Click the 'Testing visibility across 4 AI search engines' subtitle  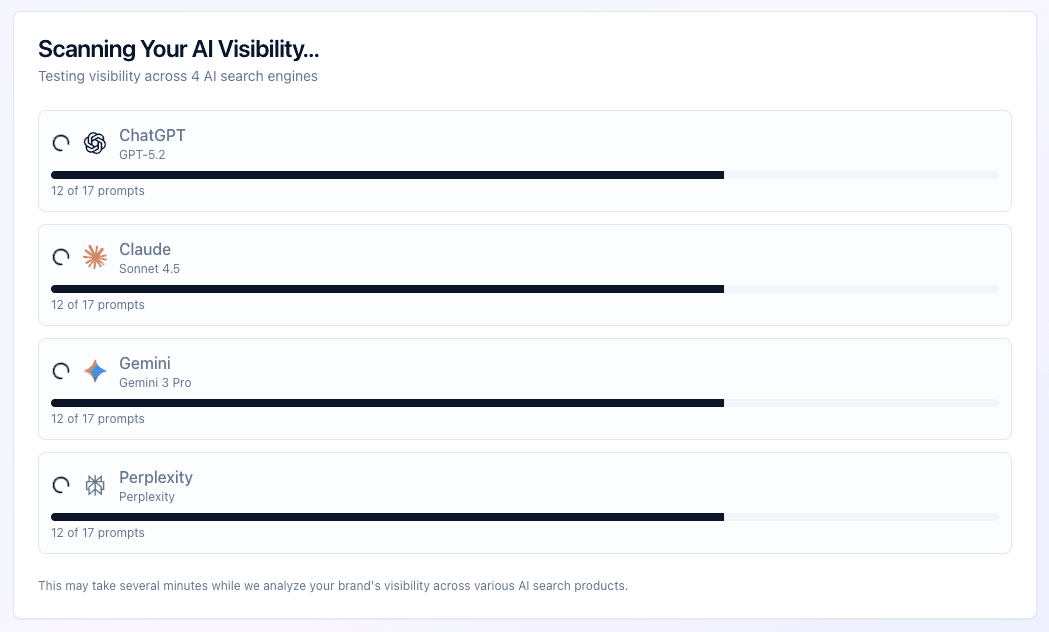click(x=178, y=76)
